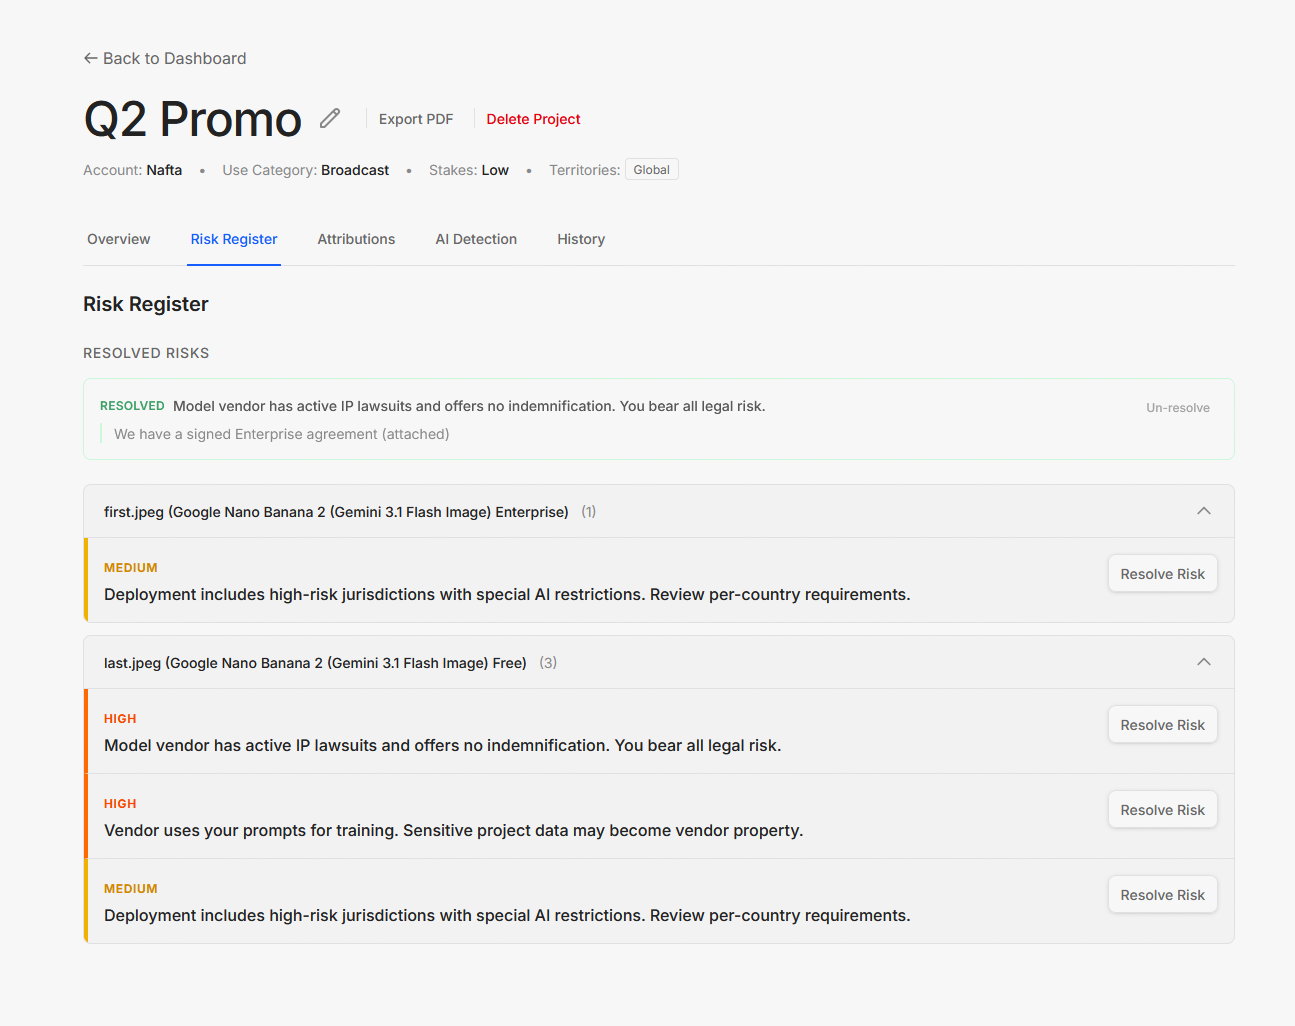The height and width of the screenshot is (1026, 1295).
Task: Click the Global territories tag
Action: coord(652,170)
